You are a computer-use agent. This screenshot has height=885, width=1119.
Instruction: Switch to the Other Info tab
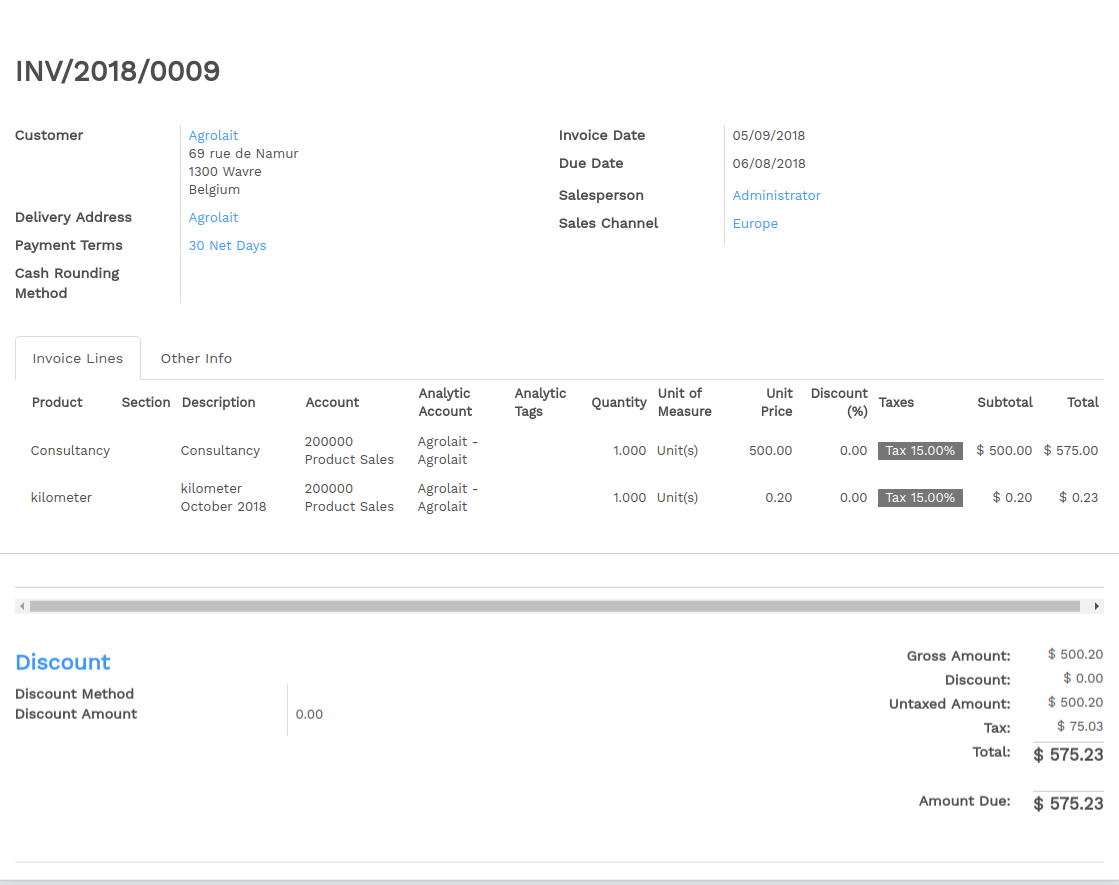196,358
